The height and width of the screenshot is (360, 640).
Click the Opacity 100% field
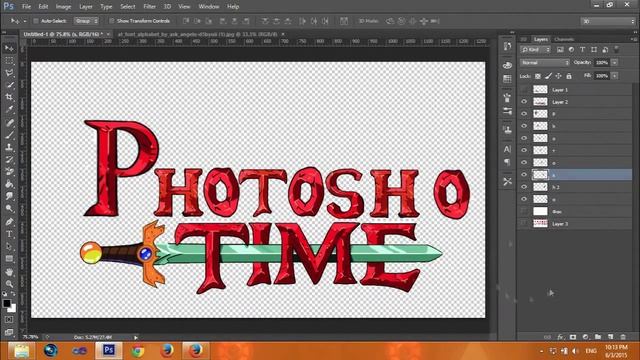602,63
